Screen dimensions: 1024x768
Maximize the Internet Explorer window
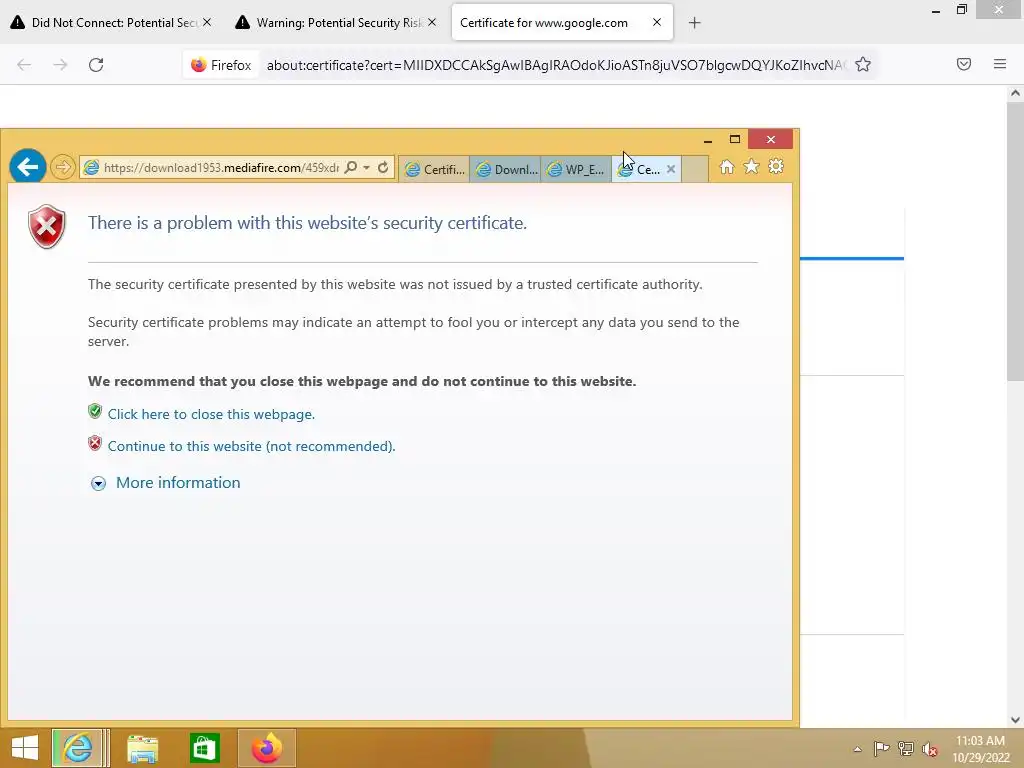tap(735, 139)
